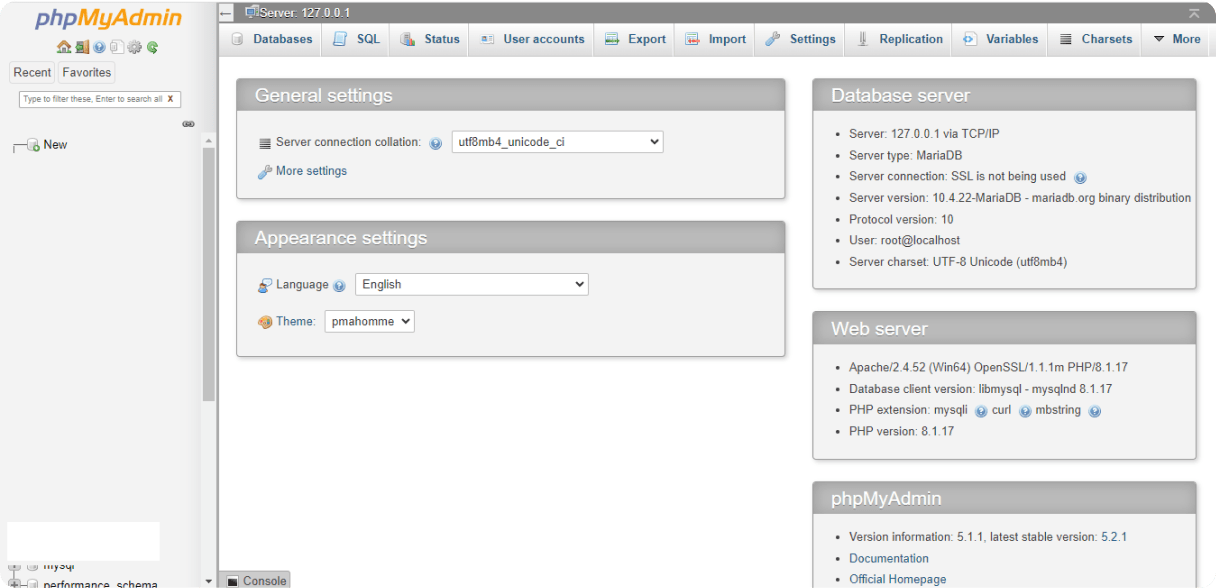Open the Language dropdown set to English
Screen dimensions: 1216x588
[x=471, y=285]
